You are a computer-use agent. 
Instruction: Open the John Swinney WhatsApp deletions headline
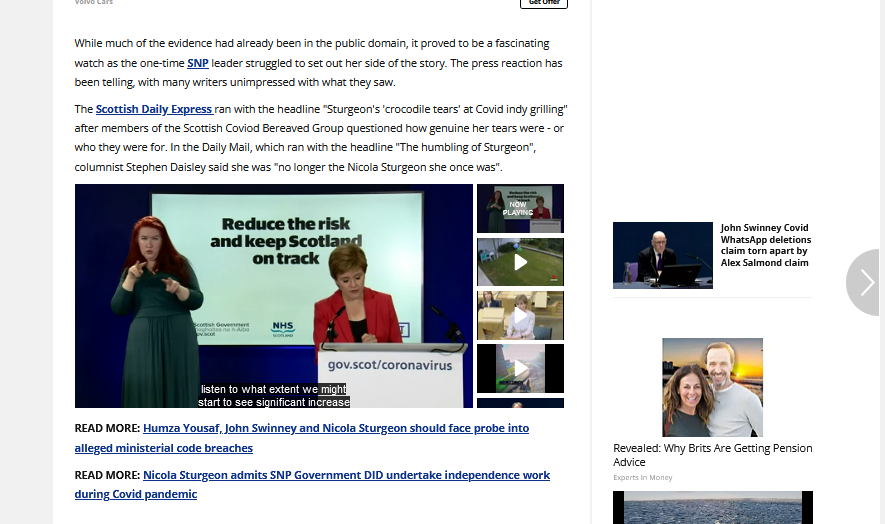766,245
